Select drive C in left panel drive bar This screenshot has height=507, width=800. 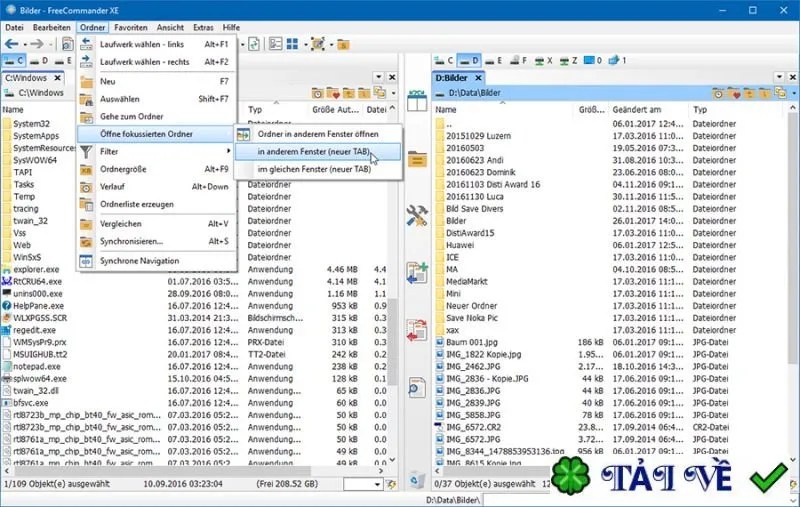point(14,61)
